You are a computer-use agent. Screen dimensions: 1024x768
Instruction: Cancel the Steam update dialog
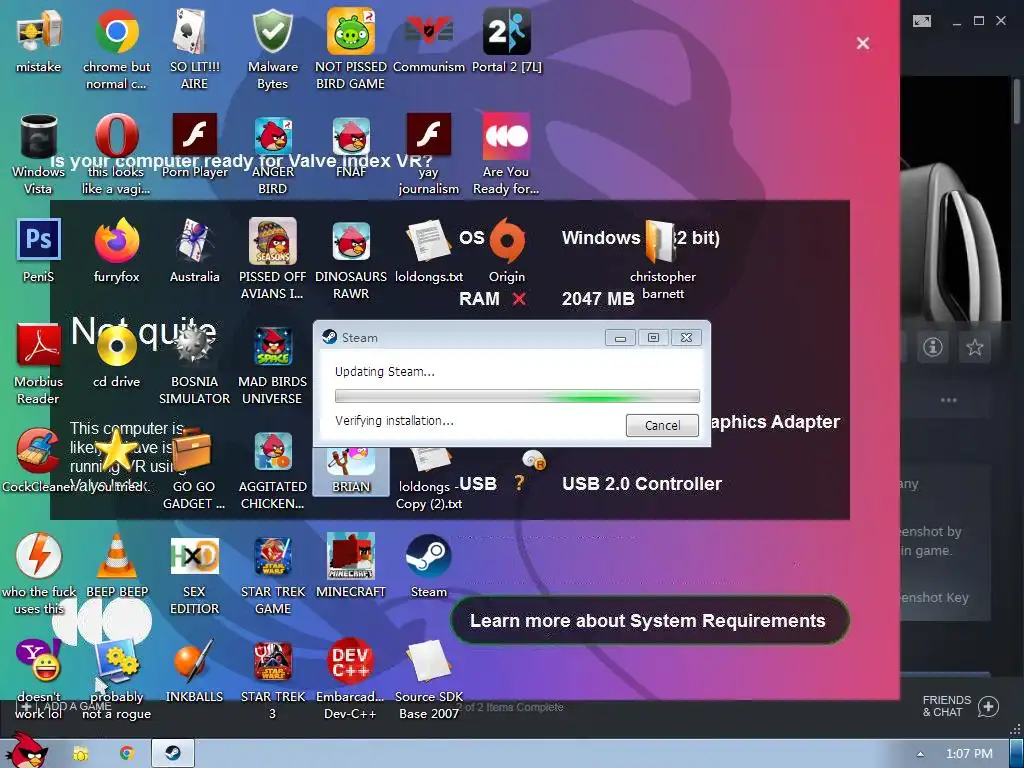coord(662,425)
